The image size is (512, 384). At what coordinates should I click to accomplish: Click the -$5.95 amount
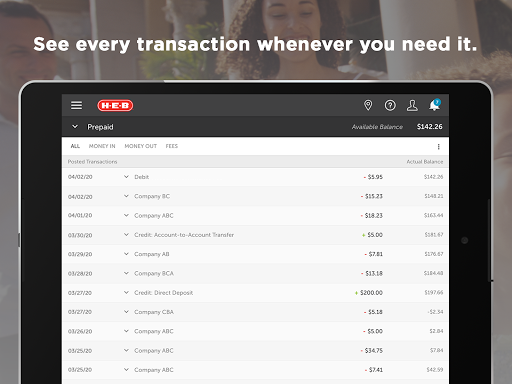[373, 177]
